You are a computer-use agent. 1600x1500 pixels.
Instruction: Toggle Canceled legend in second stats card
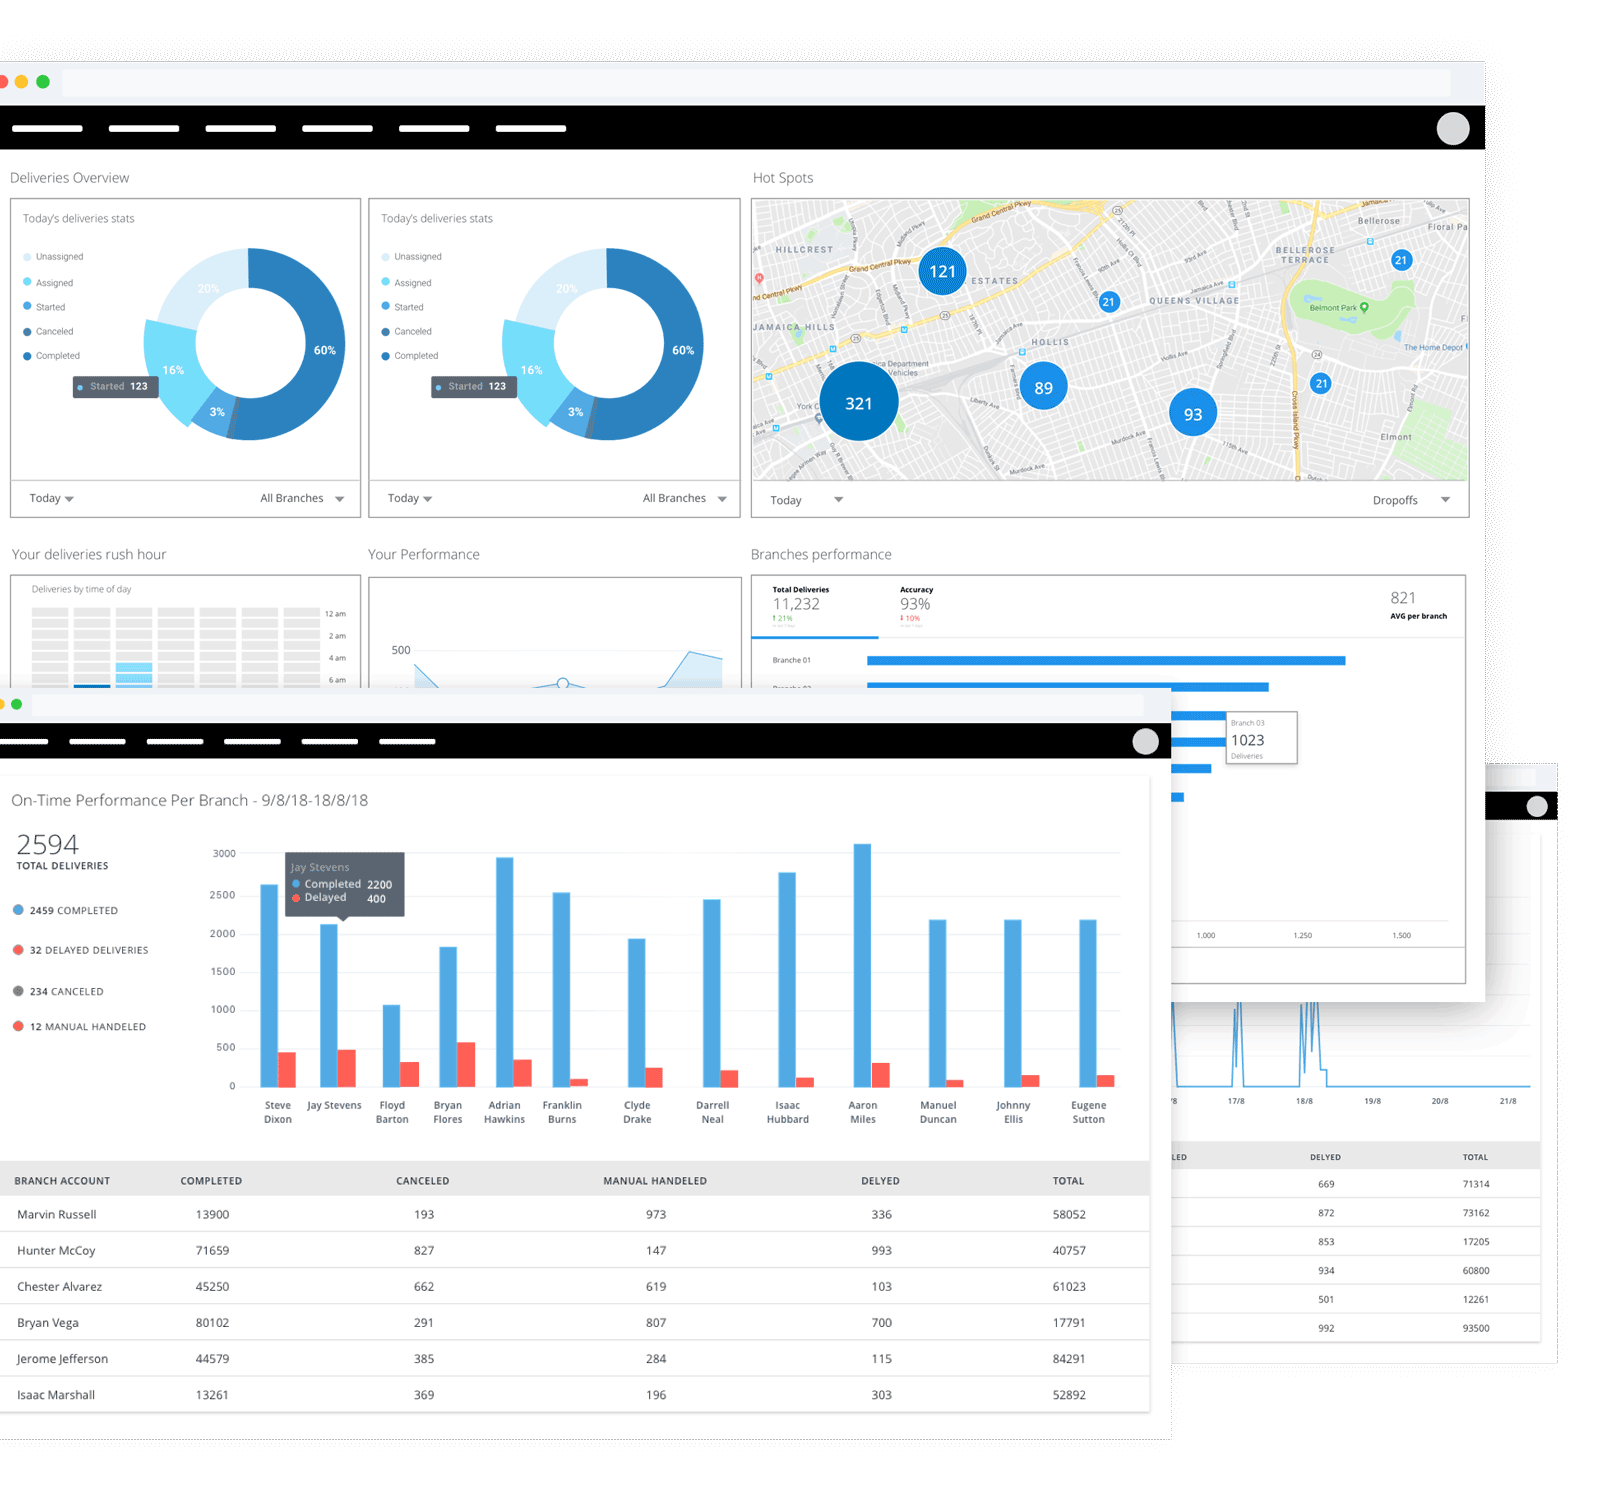coord(406,331)
